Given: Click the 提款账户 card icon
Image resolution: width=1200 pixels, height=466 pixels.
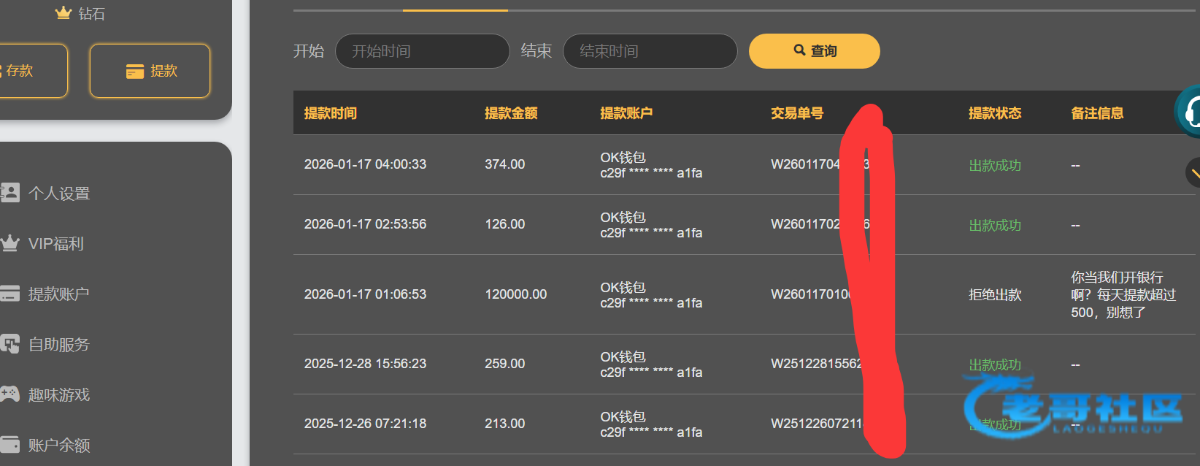Looking at the screenshot, I should (10, 294).
